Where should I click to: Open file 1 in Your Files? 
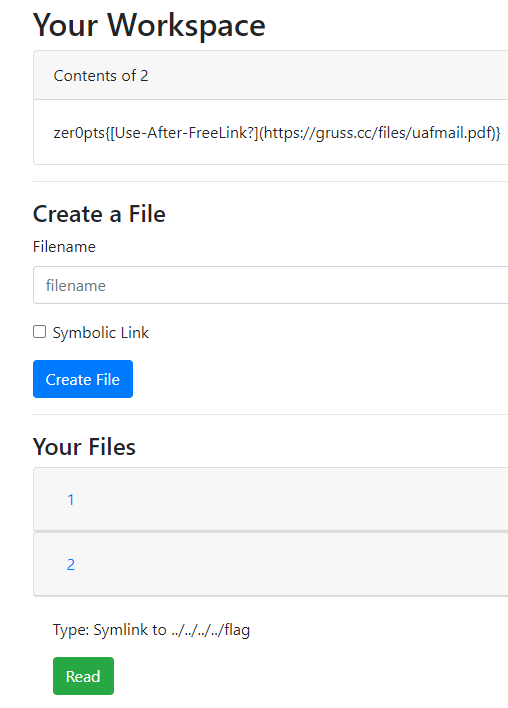point(71,499)
